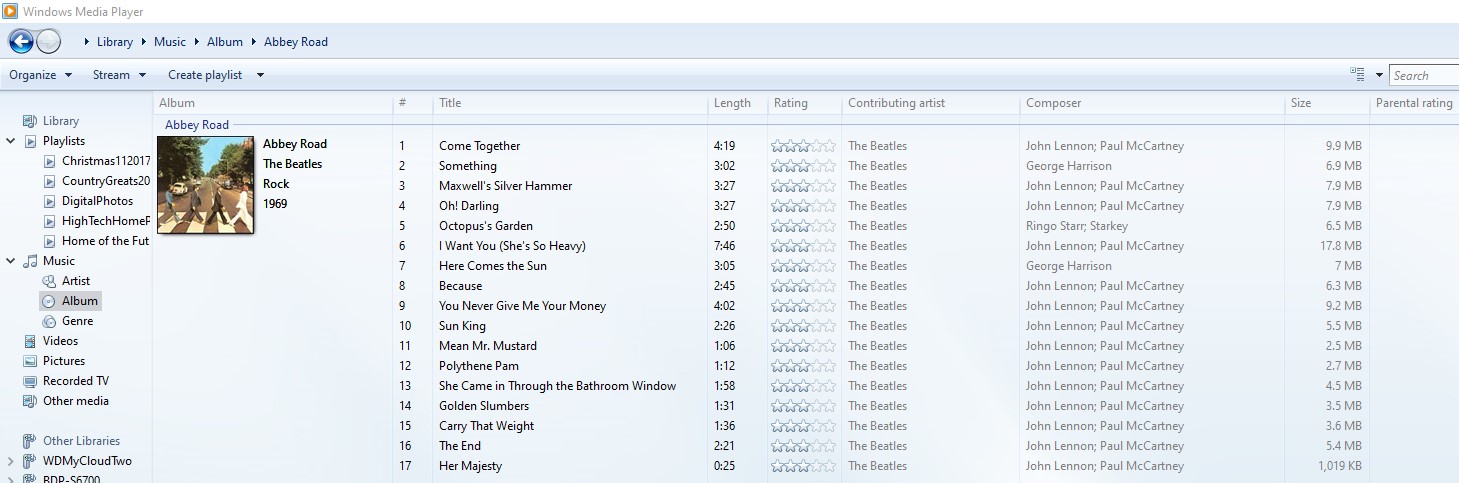Select the track Here Comes the Sun
Image resolution: width=1459 pixels, height=483 pixels.
pos(493,266)
